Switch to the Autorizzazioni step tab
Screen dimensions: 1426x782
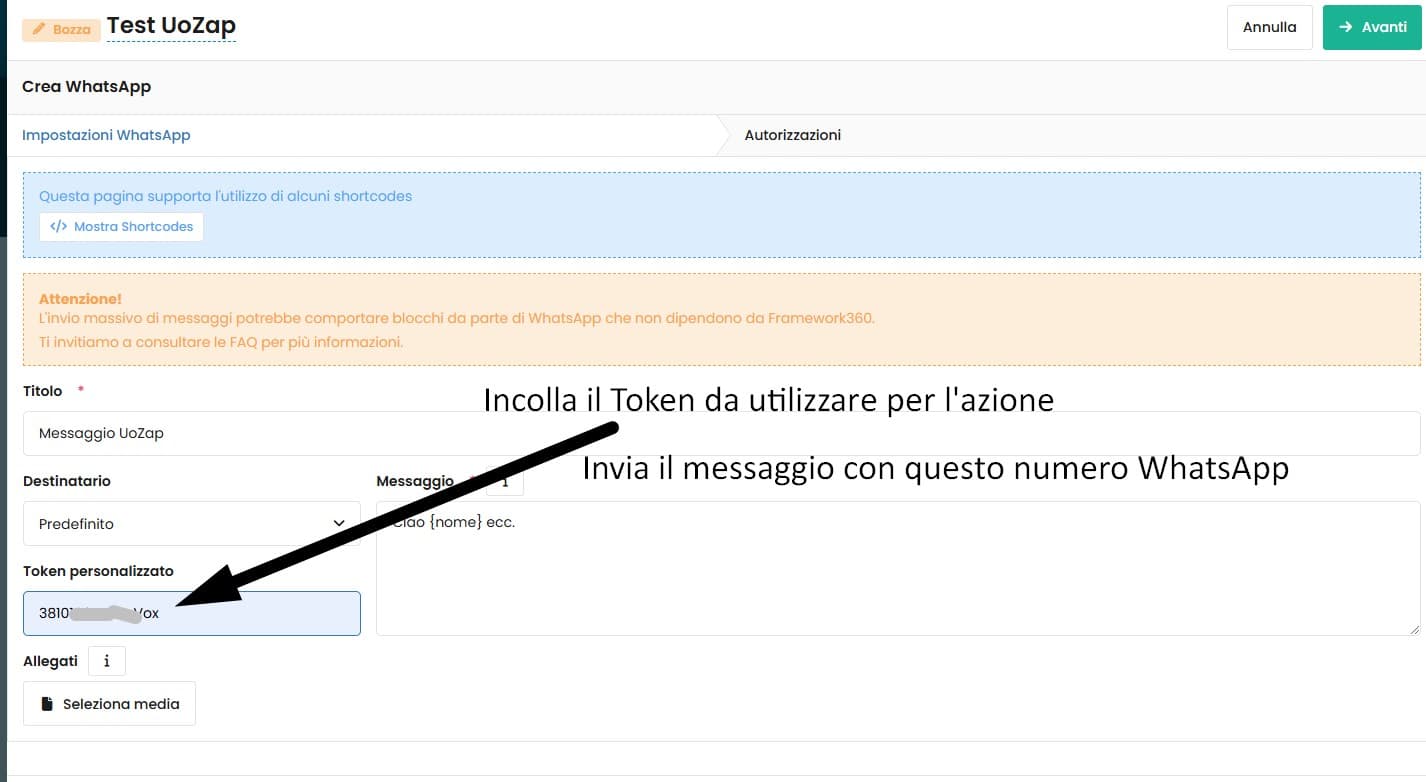click(792, 135)
